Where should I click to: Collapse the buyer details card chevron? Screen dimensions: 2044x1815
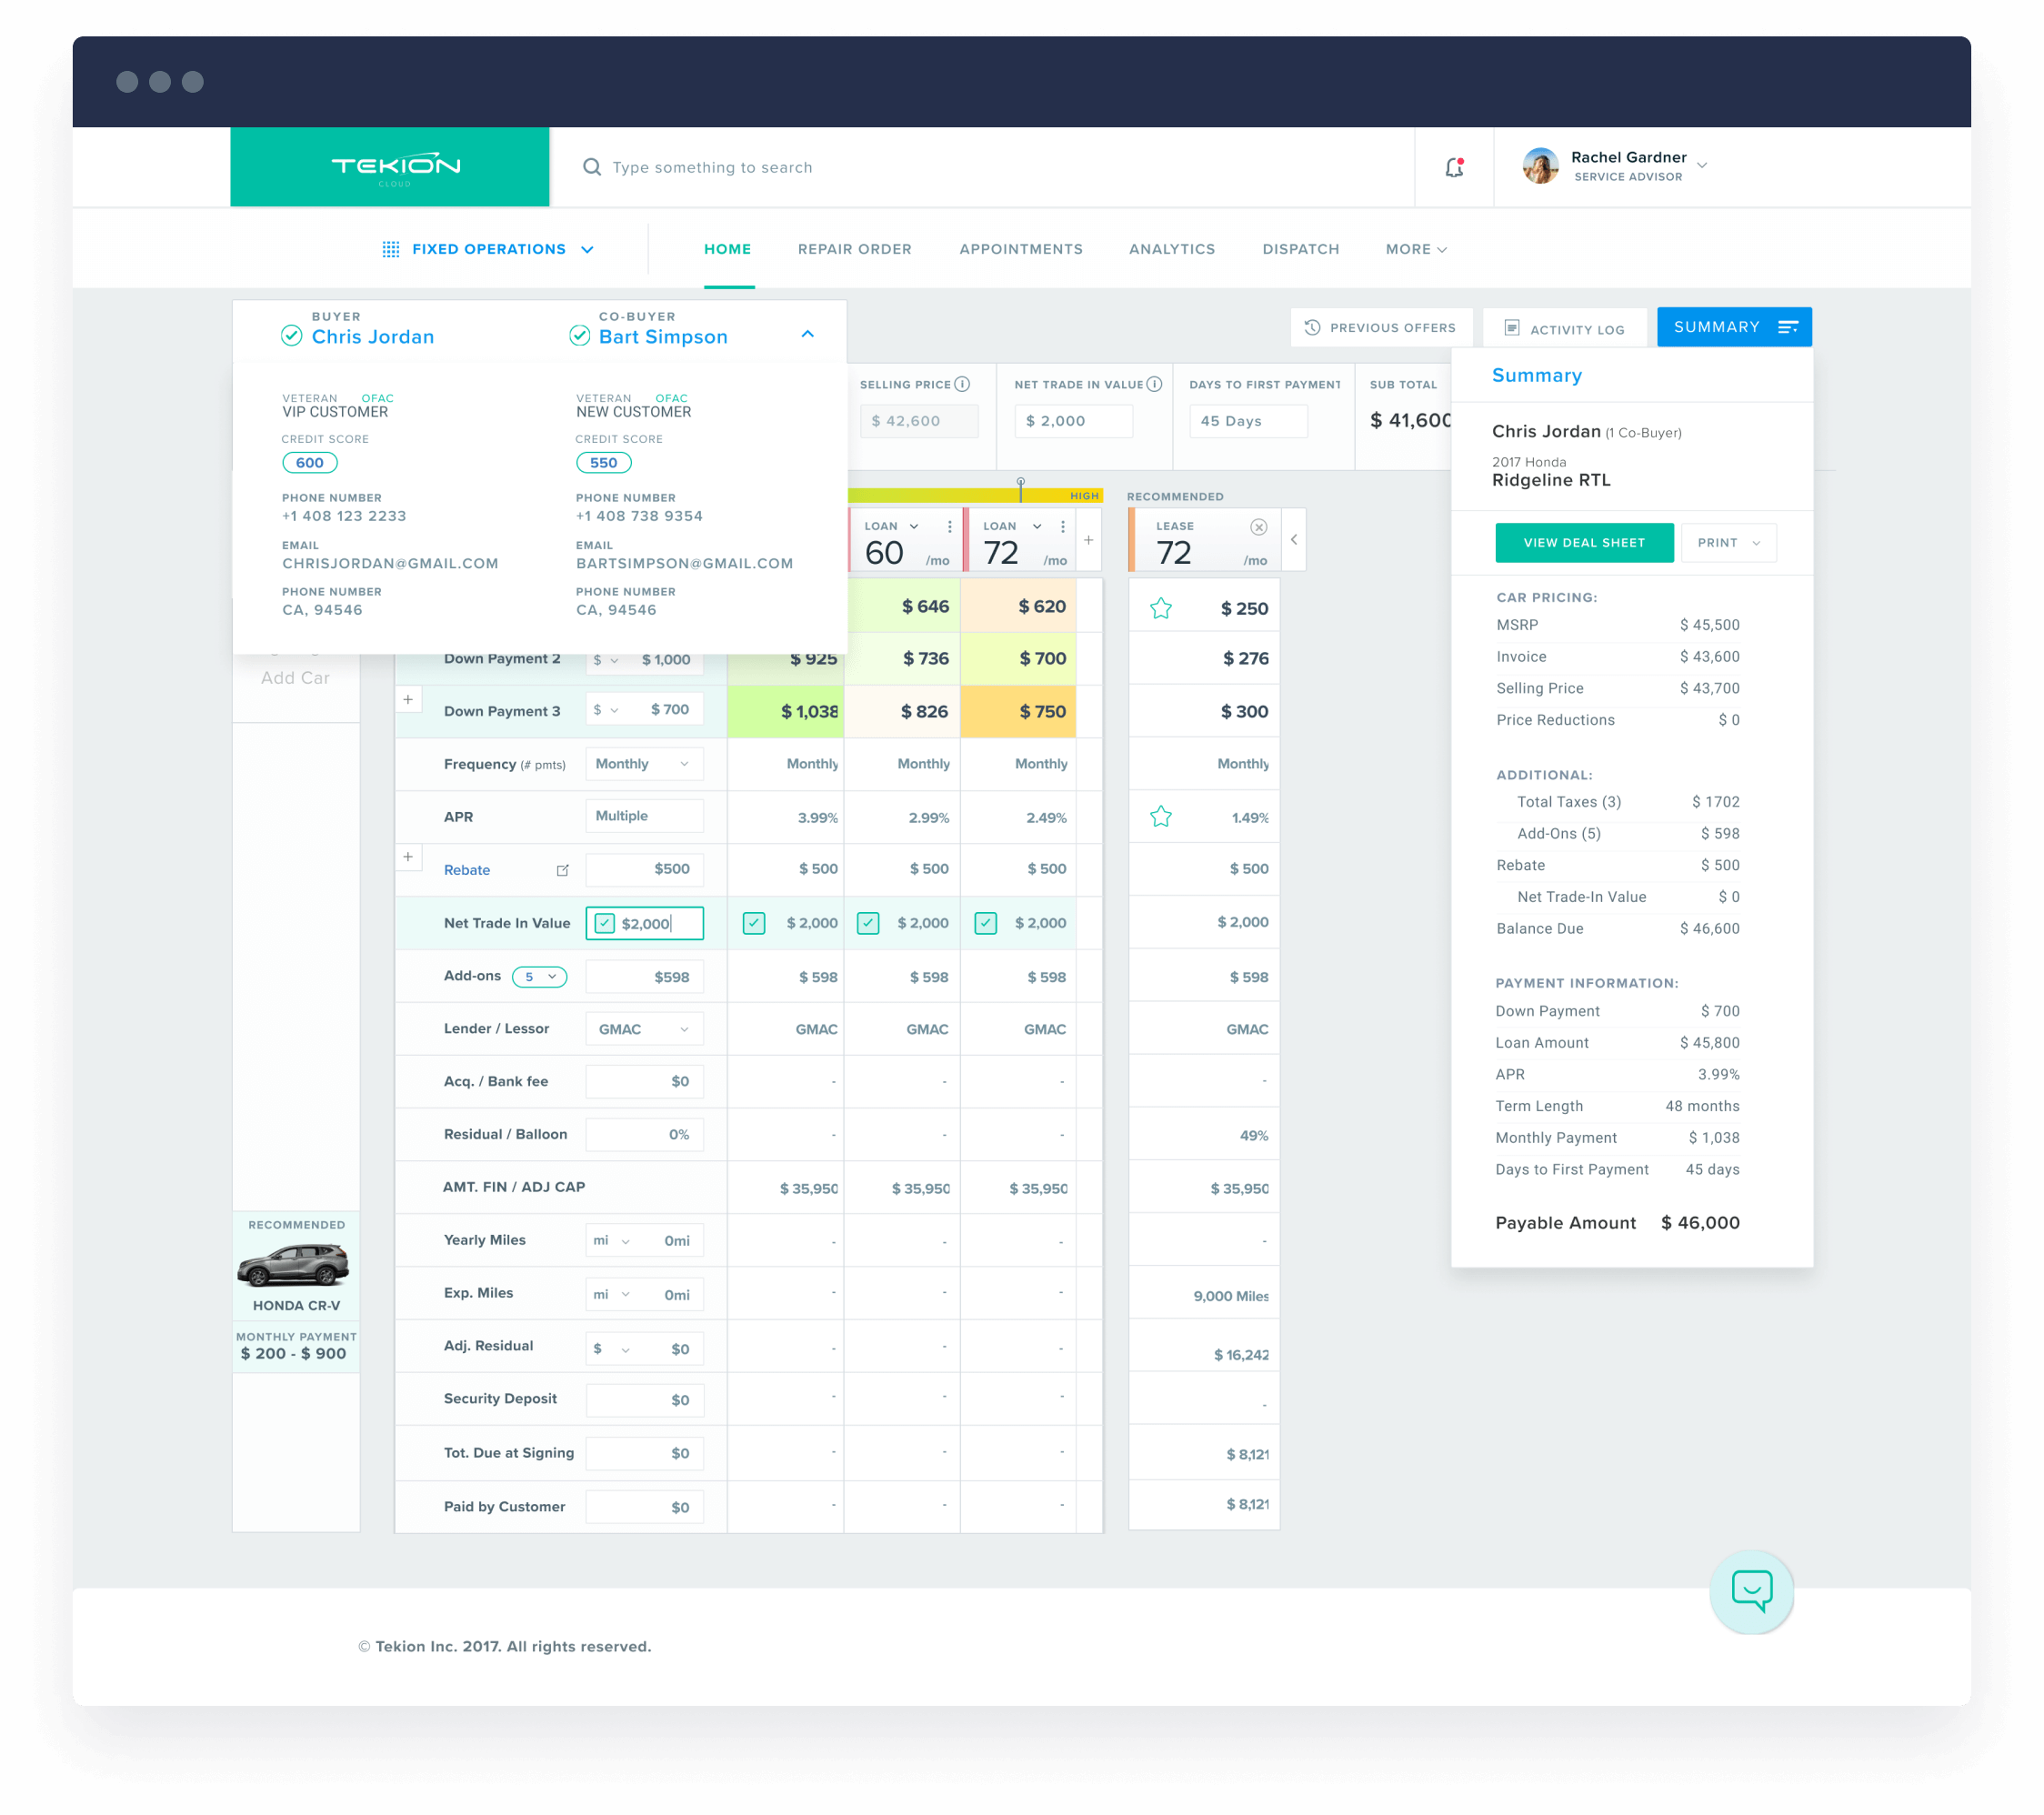(808, 334)
